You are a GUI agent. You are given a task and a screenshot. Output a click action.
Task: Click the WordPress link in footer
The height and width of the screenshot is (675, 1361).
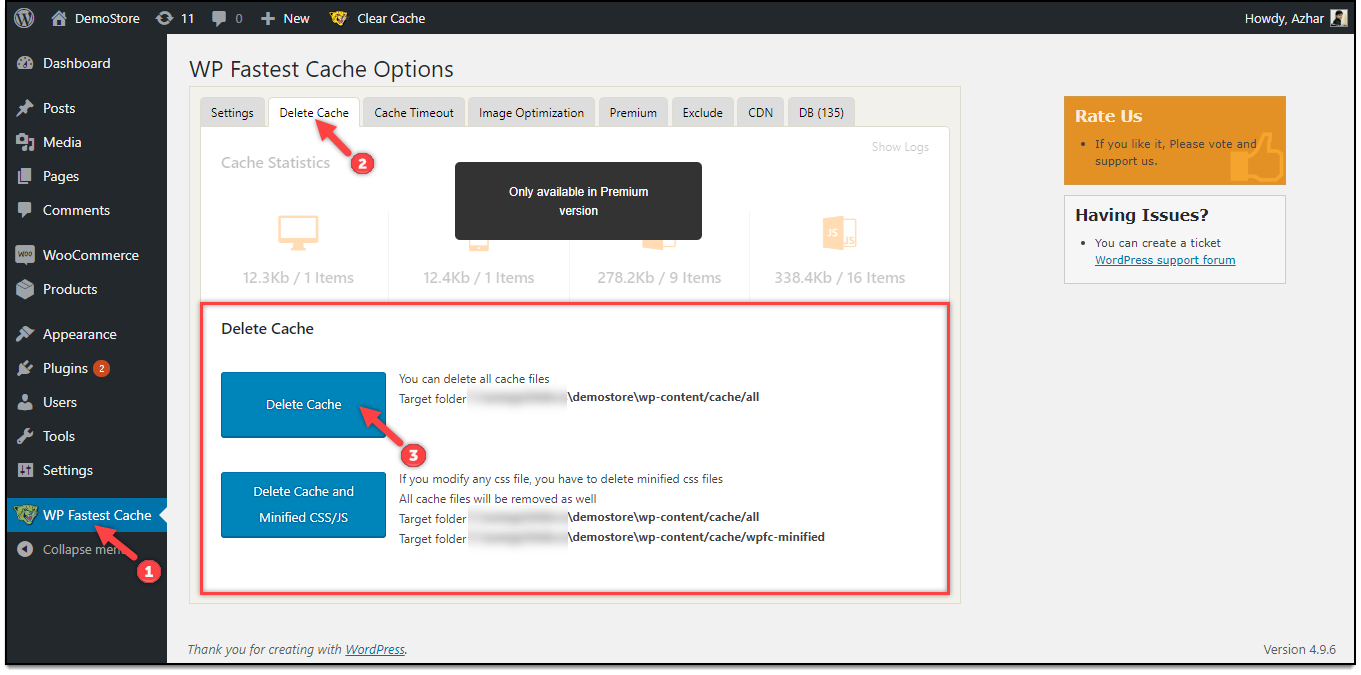click(375, 649)
